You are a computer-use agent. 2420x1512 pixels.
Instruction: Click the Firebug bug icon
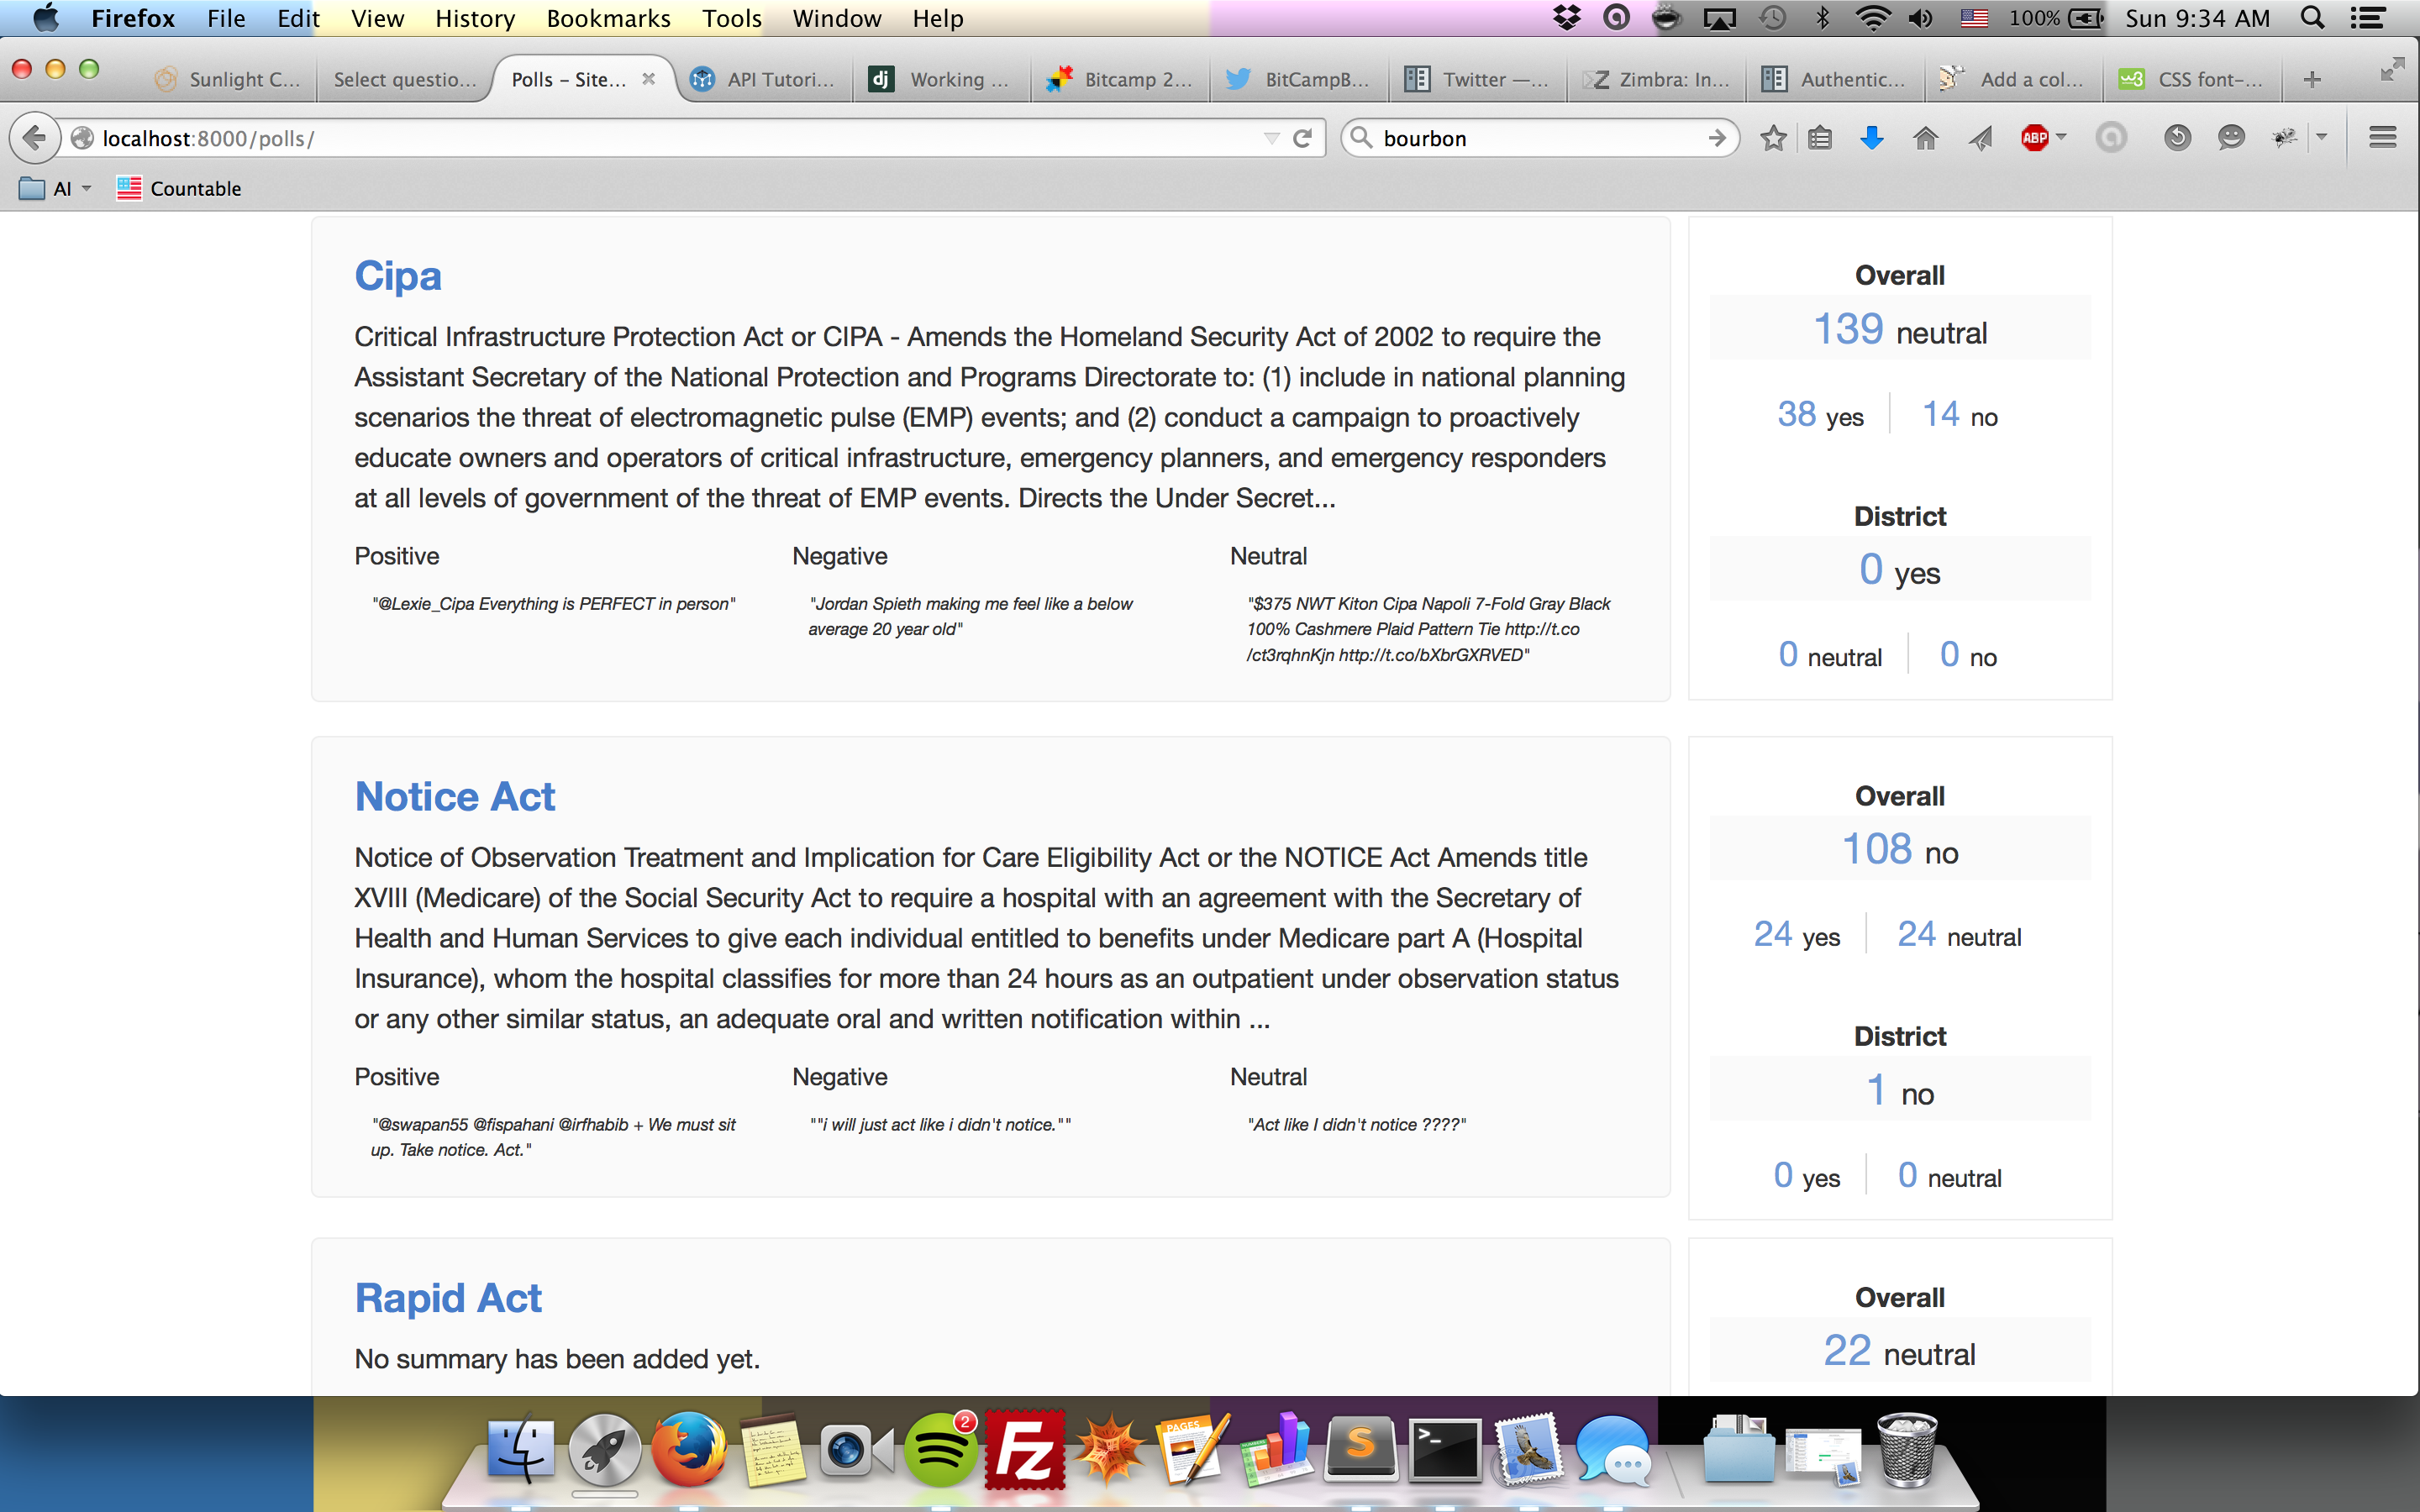point(2284,138)
